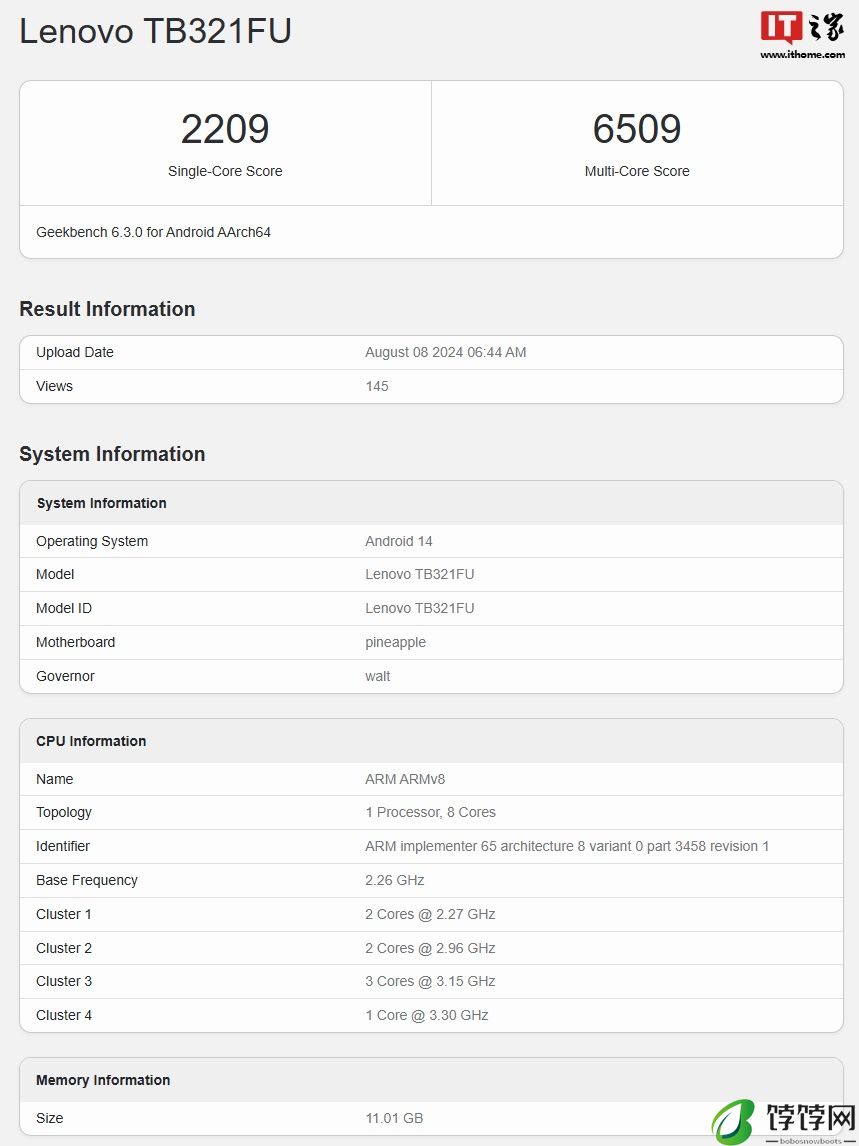Click the Size row label

pos(50,1118)
